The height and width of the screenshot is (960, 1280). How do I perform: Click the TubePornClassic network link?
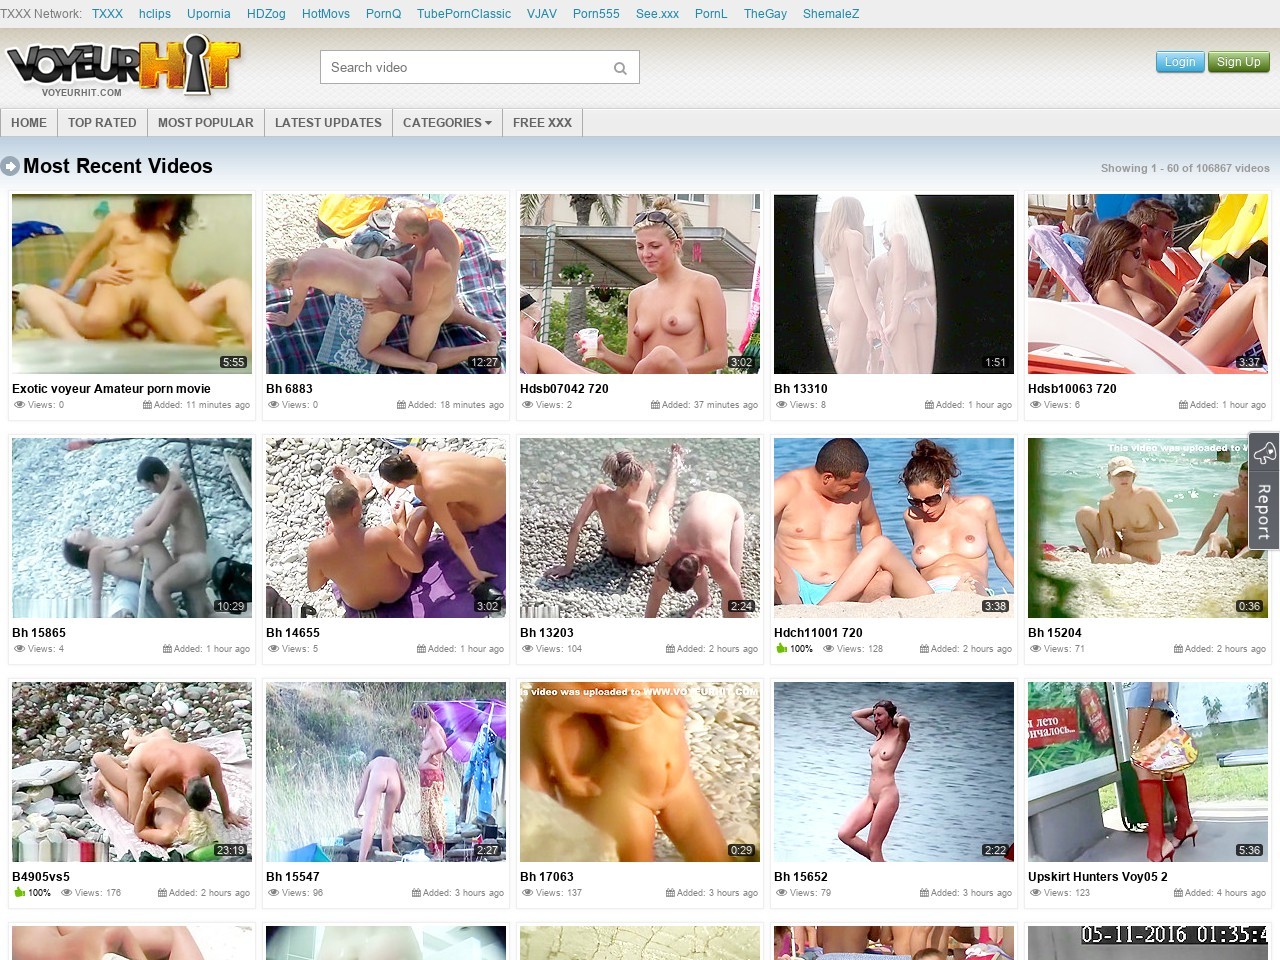(463, 14)
